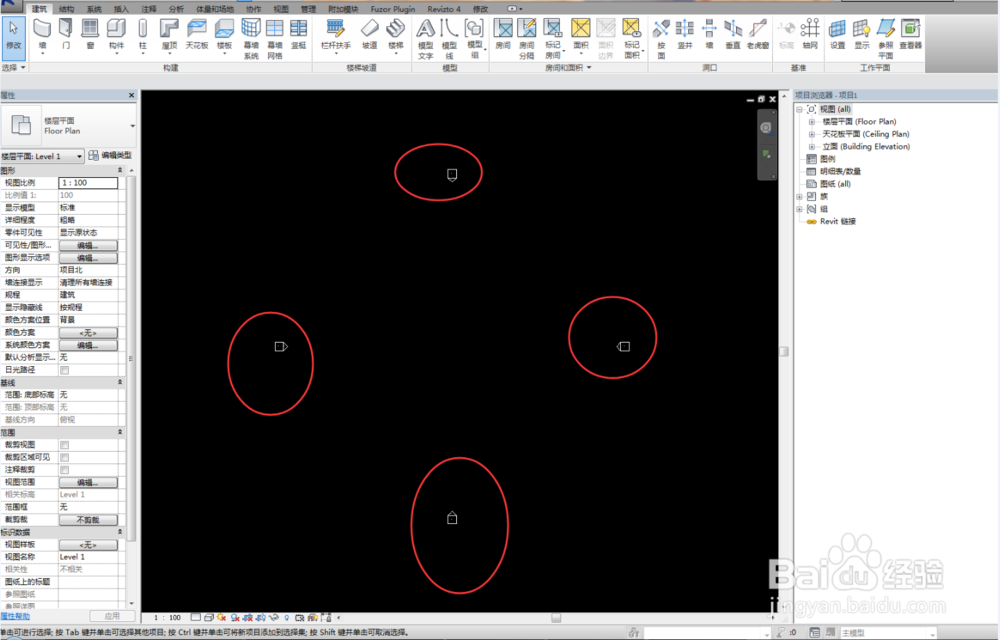The height and width of the screenshot is (640, 1000).
Task: Click 编辑 button for 视图范围
Action: point(88,483)
